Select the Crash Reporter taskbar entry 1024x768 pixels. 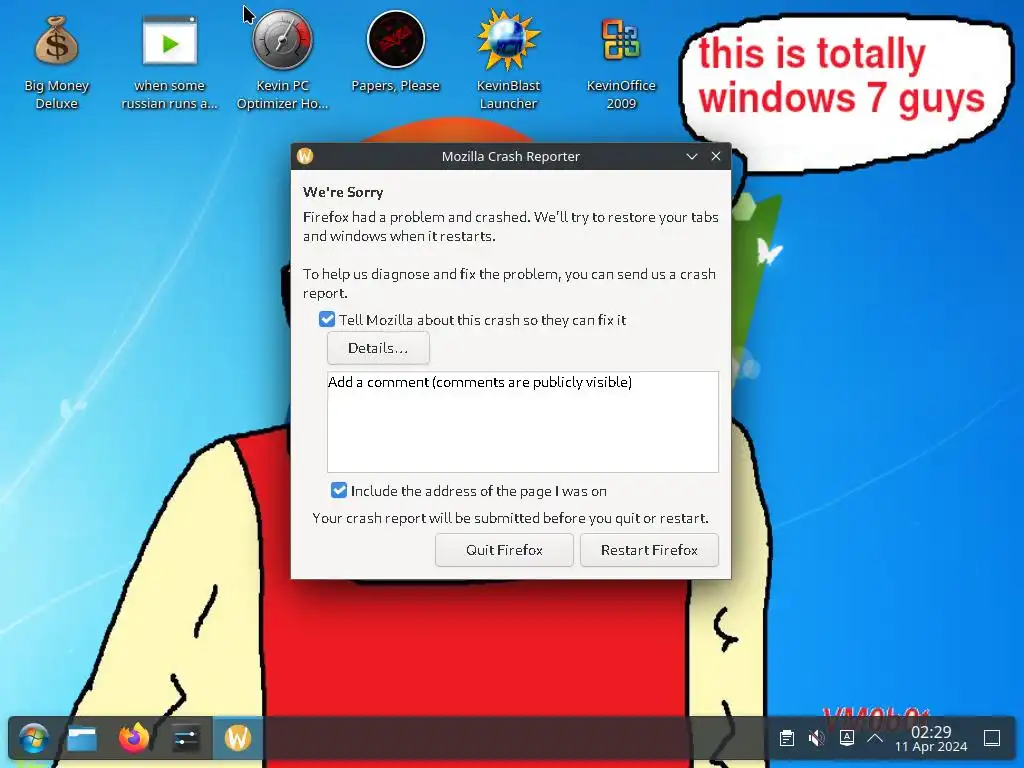238,739
